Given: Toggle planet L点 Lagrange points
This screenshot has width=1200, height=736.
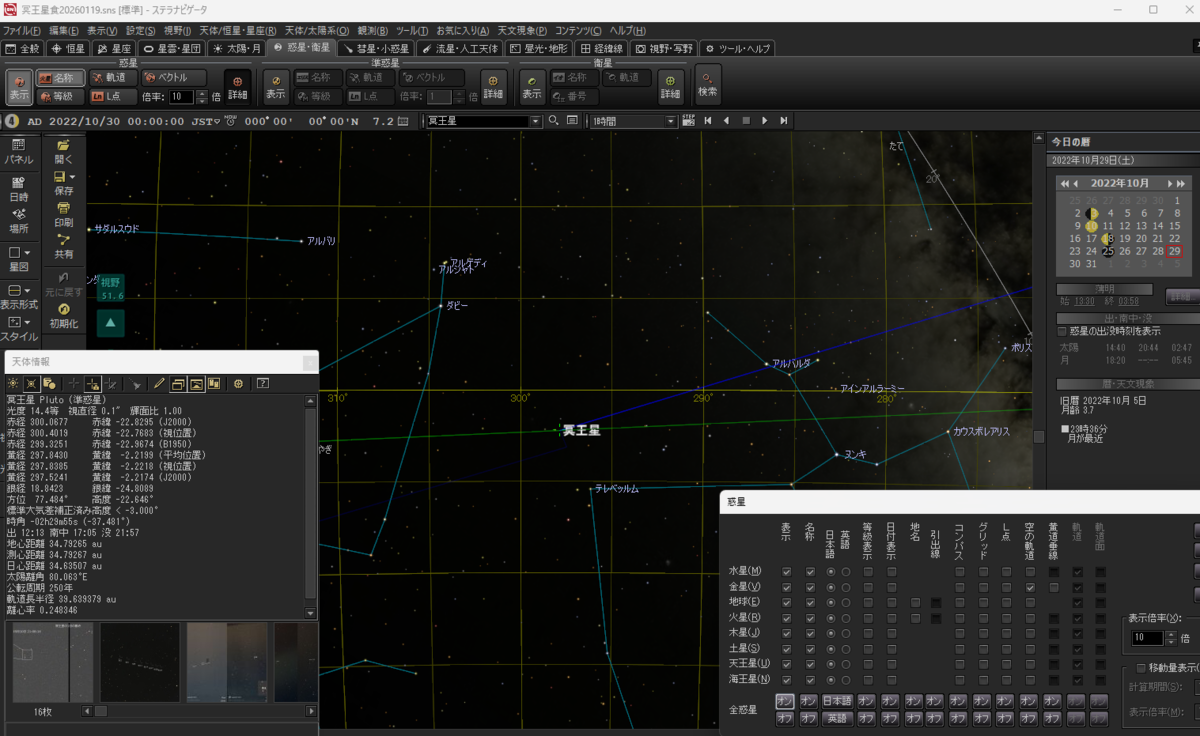Looking at the screenshot, I should pos(112,97).
